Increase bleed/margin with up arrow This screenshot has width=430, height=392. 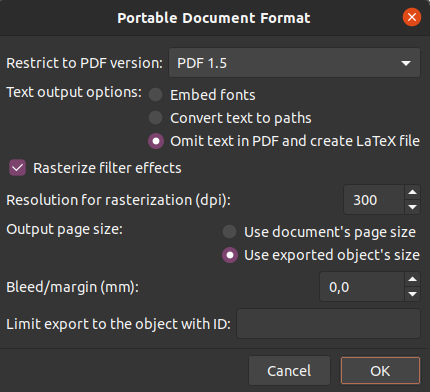[x=413, y=279]
